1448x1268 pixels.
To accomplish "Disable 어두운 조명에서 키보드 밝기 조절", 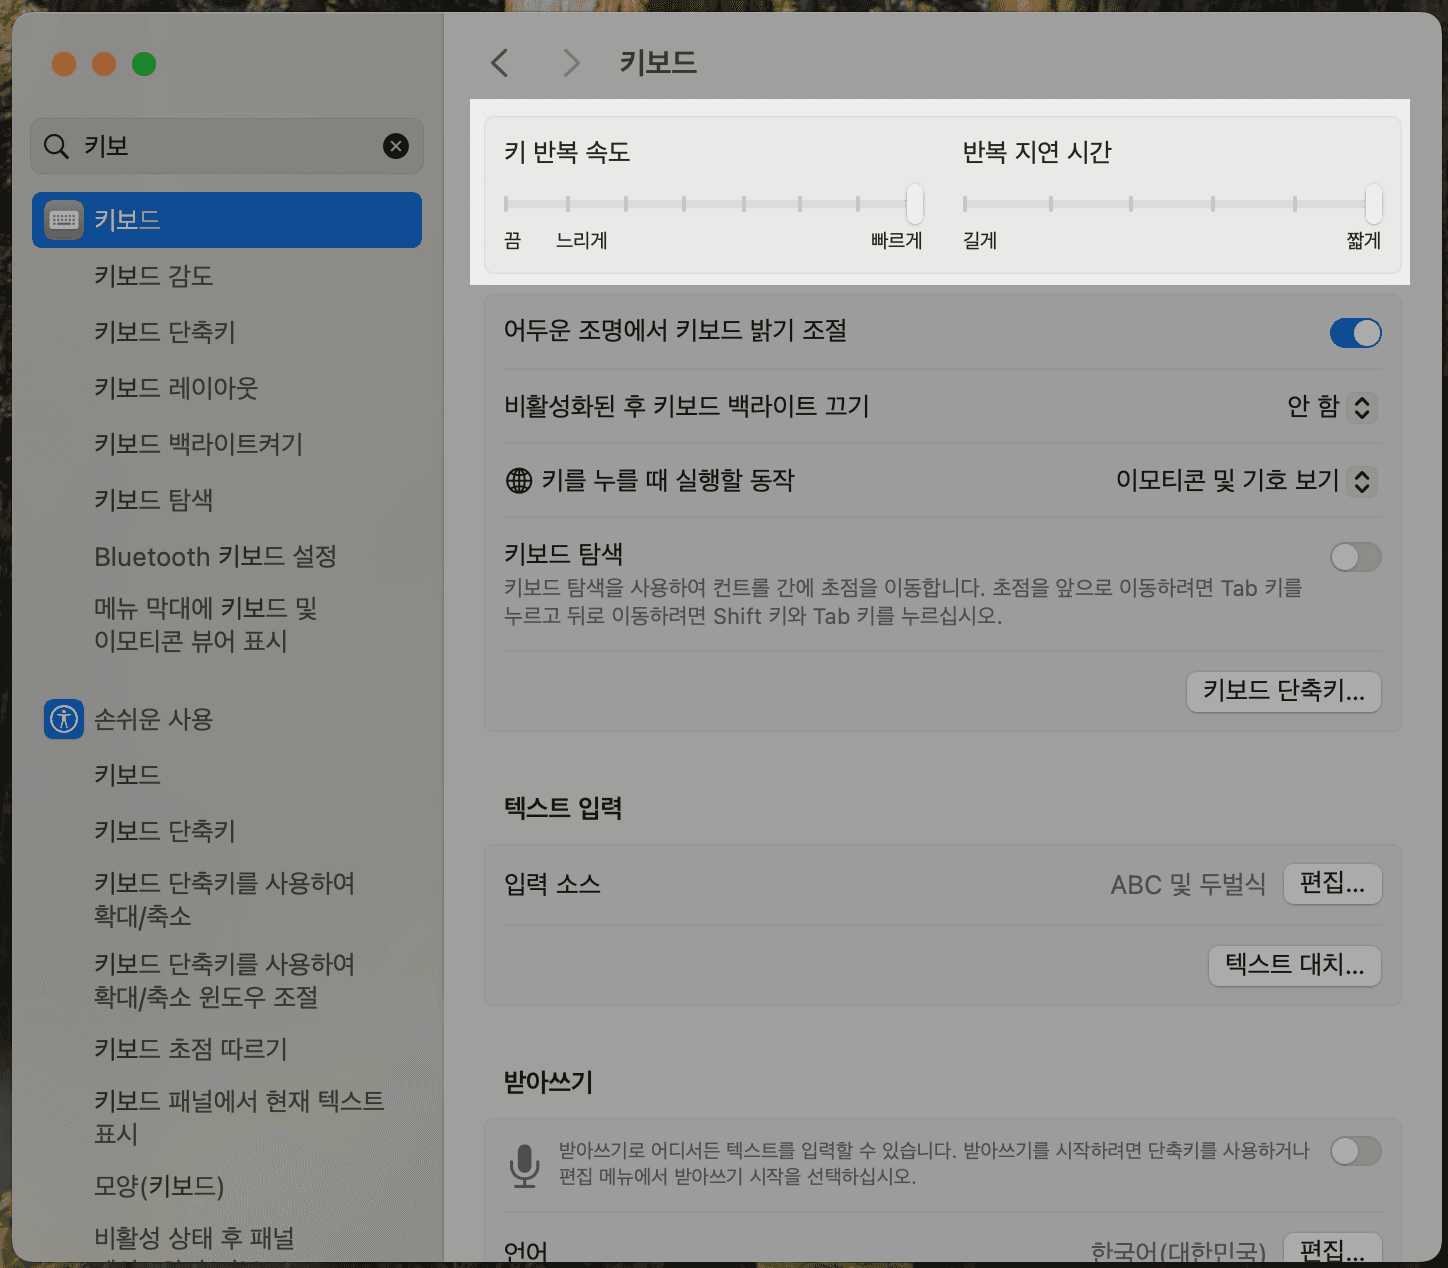I will pos(1355,333).
